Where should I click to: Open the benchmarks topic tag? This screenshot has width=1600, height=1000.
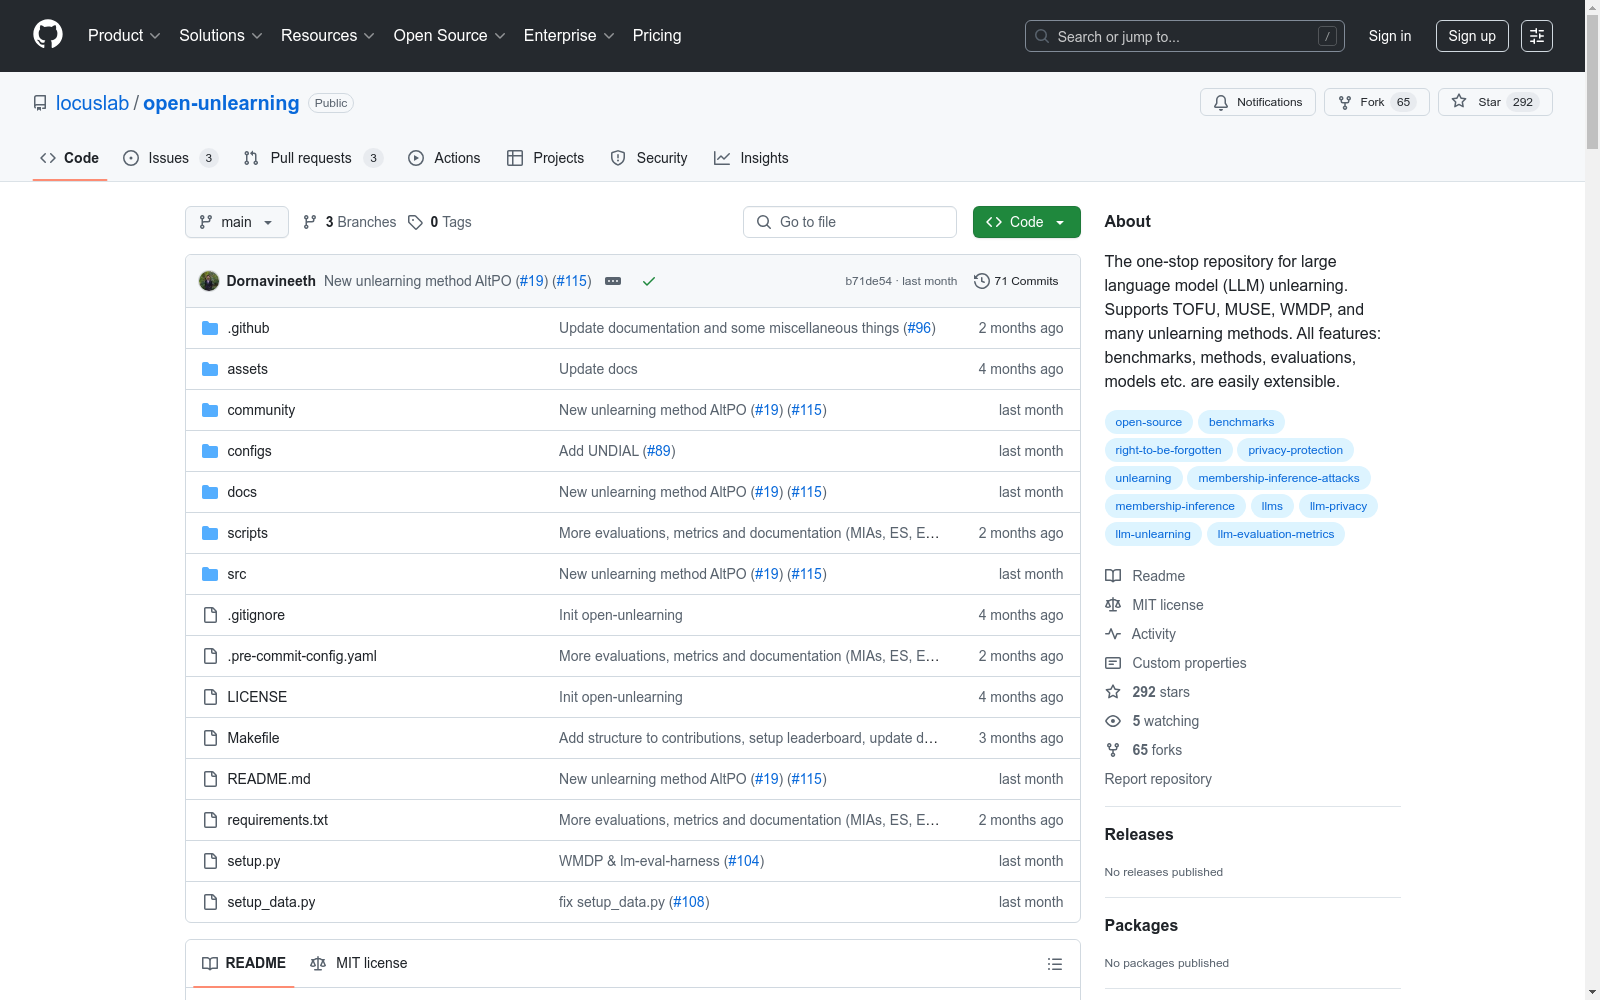(x=1241, y=422)
